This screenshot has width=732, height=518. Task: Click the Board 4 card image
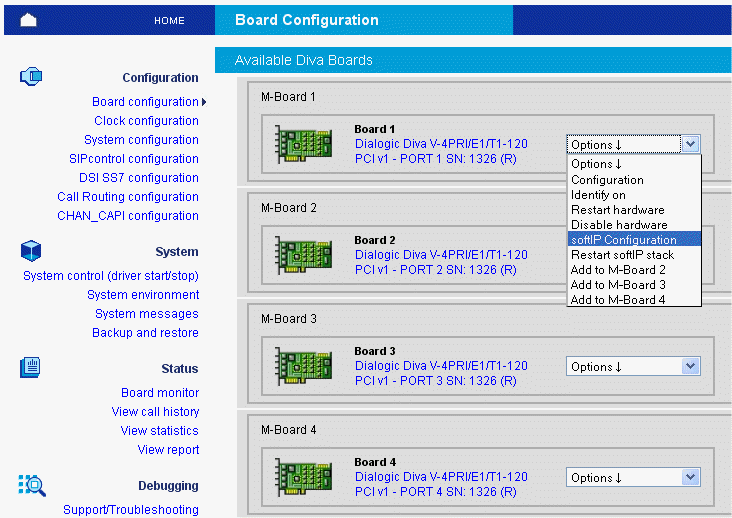coord(304,480)
